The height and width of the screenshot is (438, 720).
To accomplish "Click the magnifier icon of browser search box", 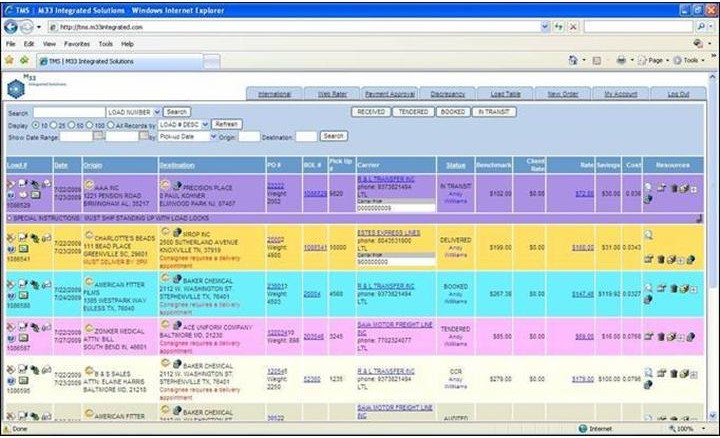I will 701,27.
